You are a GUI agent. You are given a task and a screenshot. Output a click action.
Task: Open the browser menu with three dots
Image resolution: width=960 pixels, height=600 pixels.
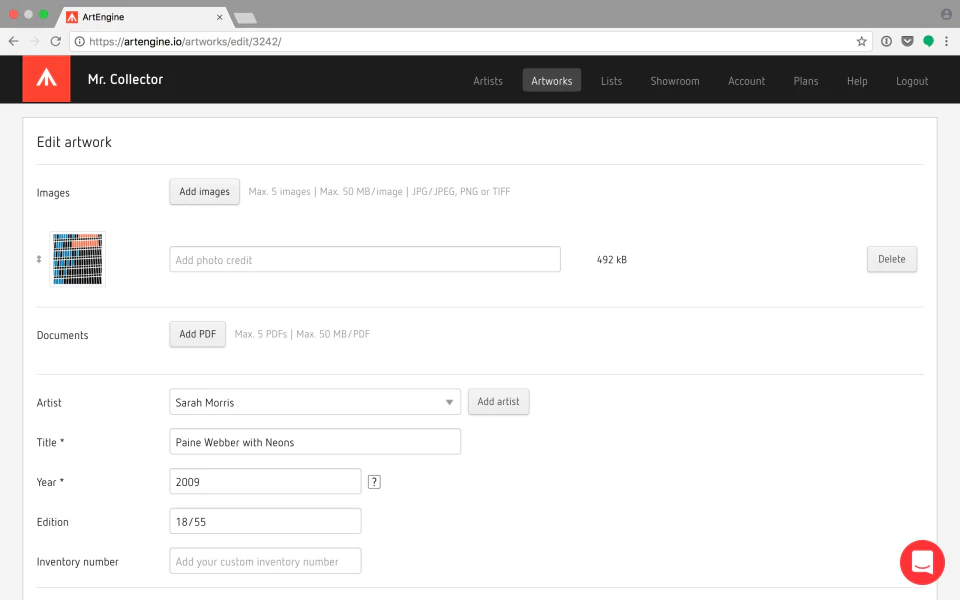[x=946, y=41]
